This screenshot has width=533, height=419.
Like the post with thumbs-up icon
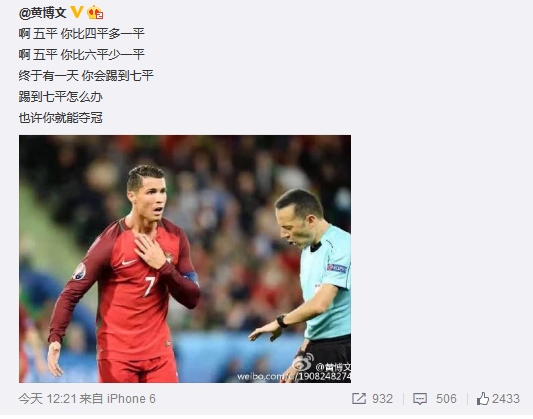[x=483, y=399]
